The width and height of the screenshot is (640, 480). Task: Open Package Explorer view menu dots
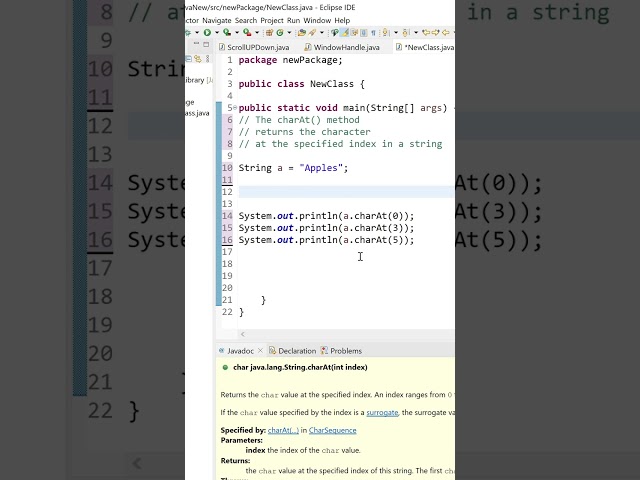208,59
